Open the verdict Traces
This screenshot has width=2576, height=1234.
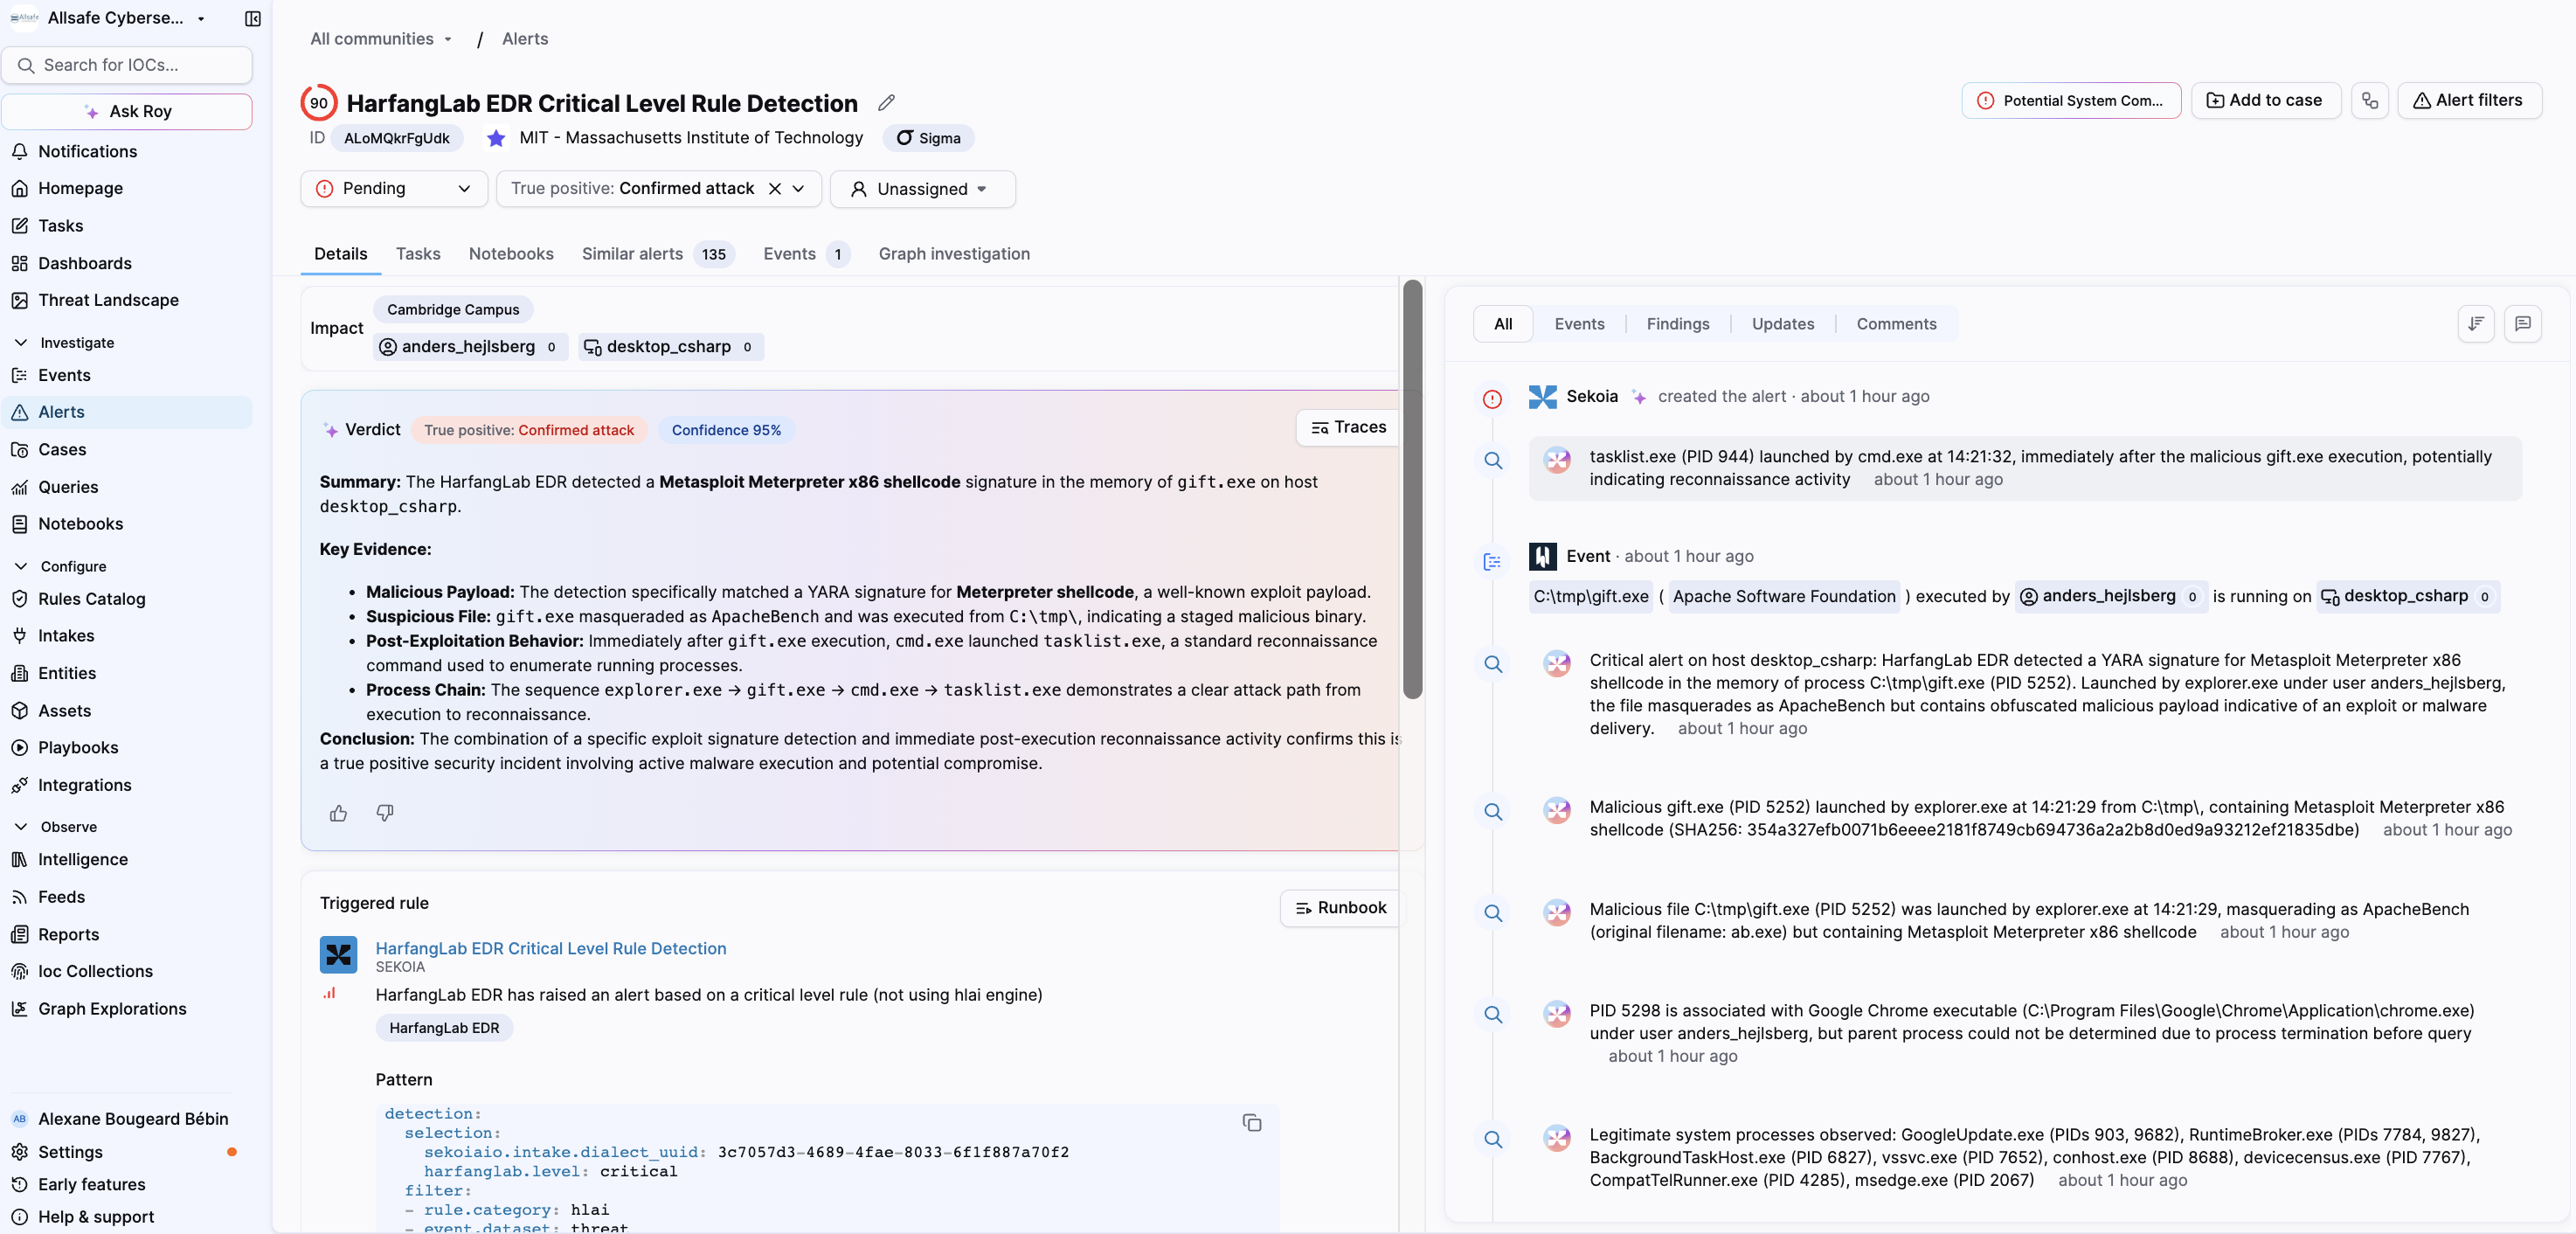tap(1348, 427)
